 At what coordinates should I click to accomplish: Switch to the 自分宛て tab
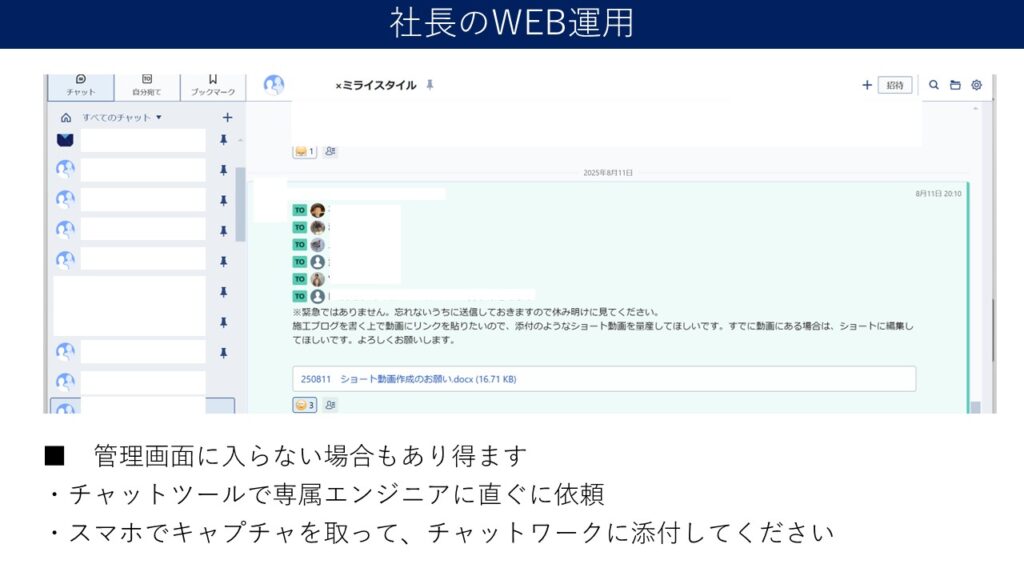146,85
